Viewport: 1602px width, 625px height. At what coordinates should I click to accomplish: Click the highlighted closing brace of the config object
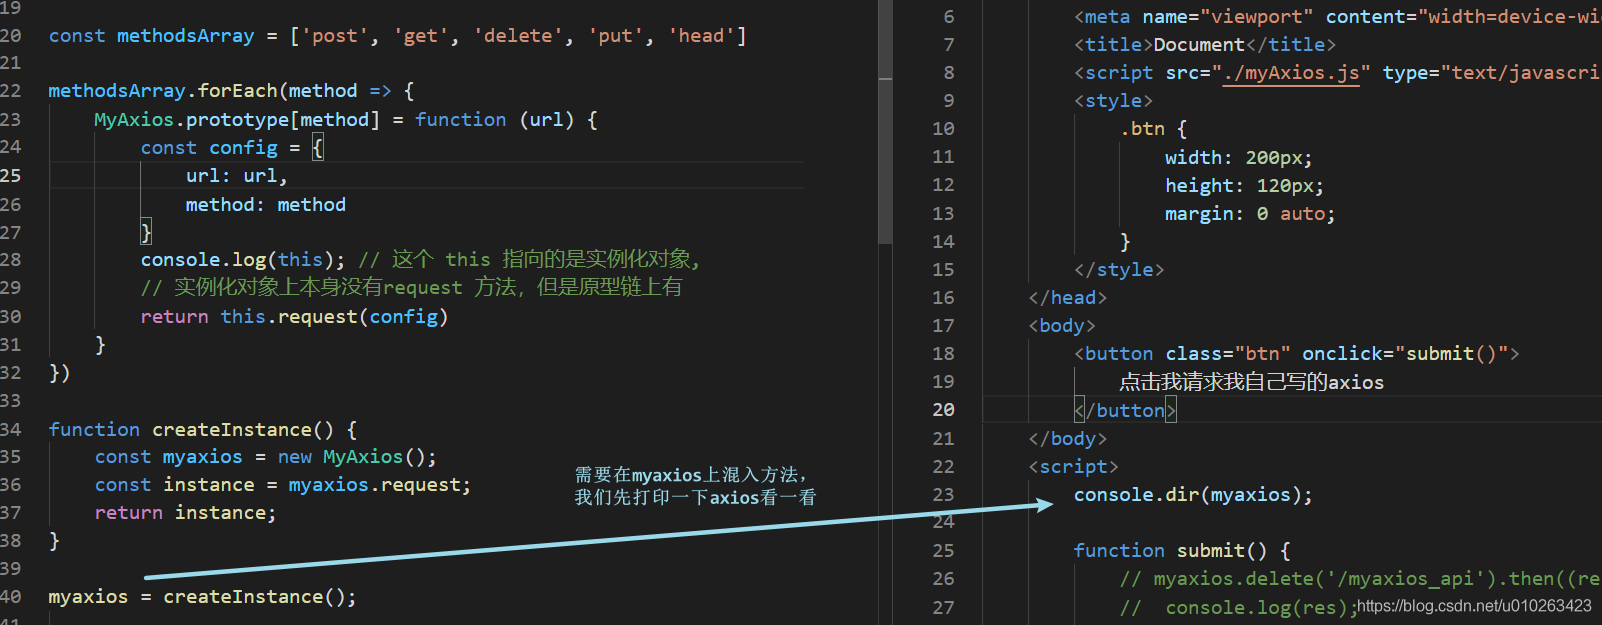(x=146, y=232)
